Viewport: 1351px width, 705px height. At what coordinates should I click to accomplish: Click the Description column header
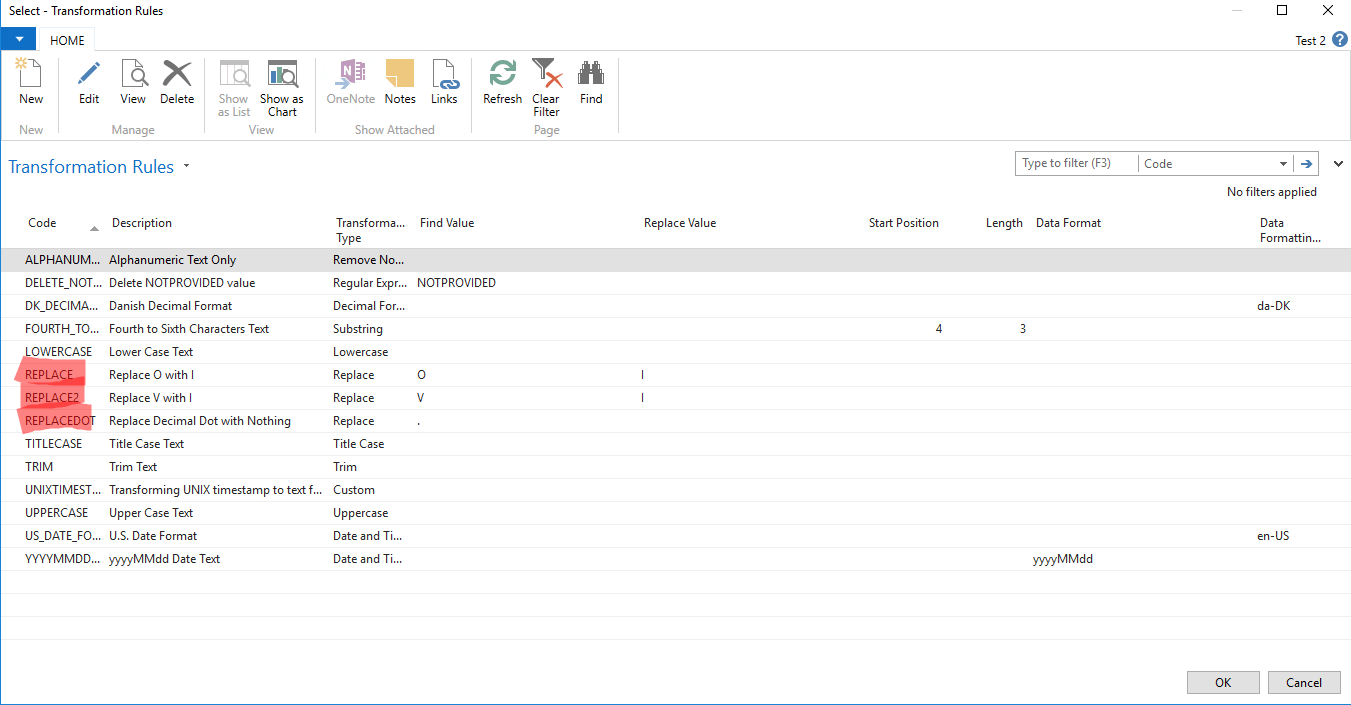click(142, 223)
